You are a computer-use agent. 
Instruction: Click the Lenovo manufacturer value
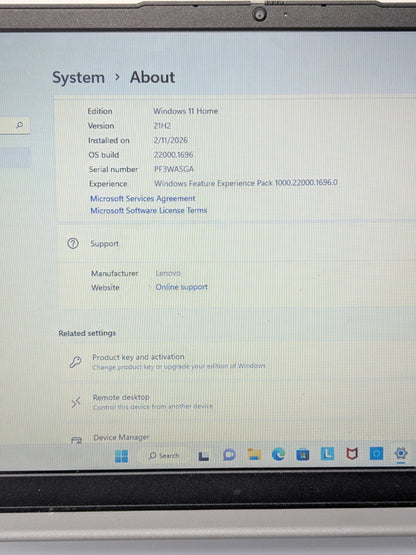168,273
